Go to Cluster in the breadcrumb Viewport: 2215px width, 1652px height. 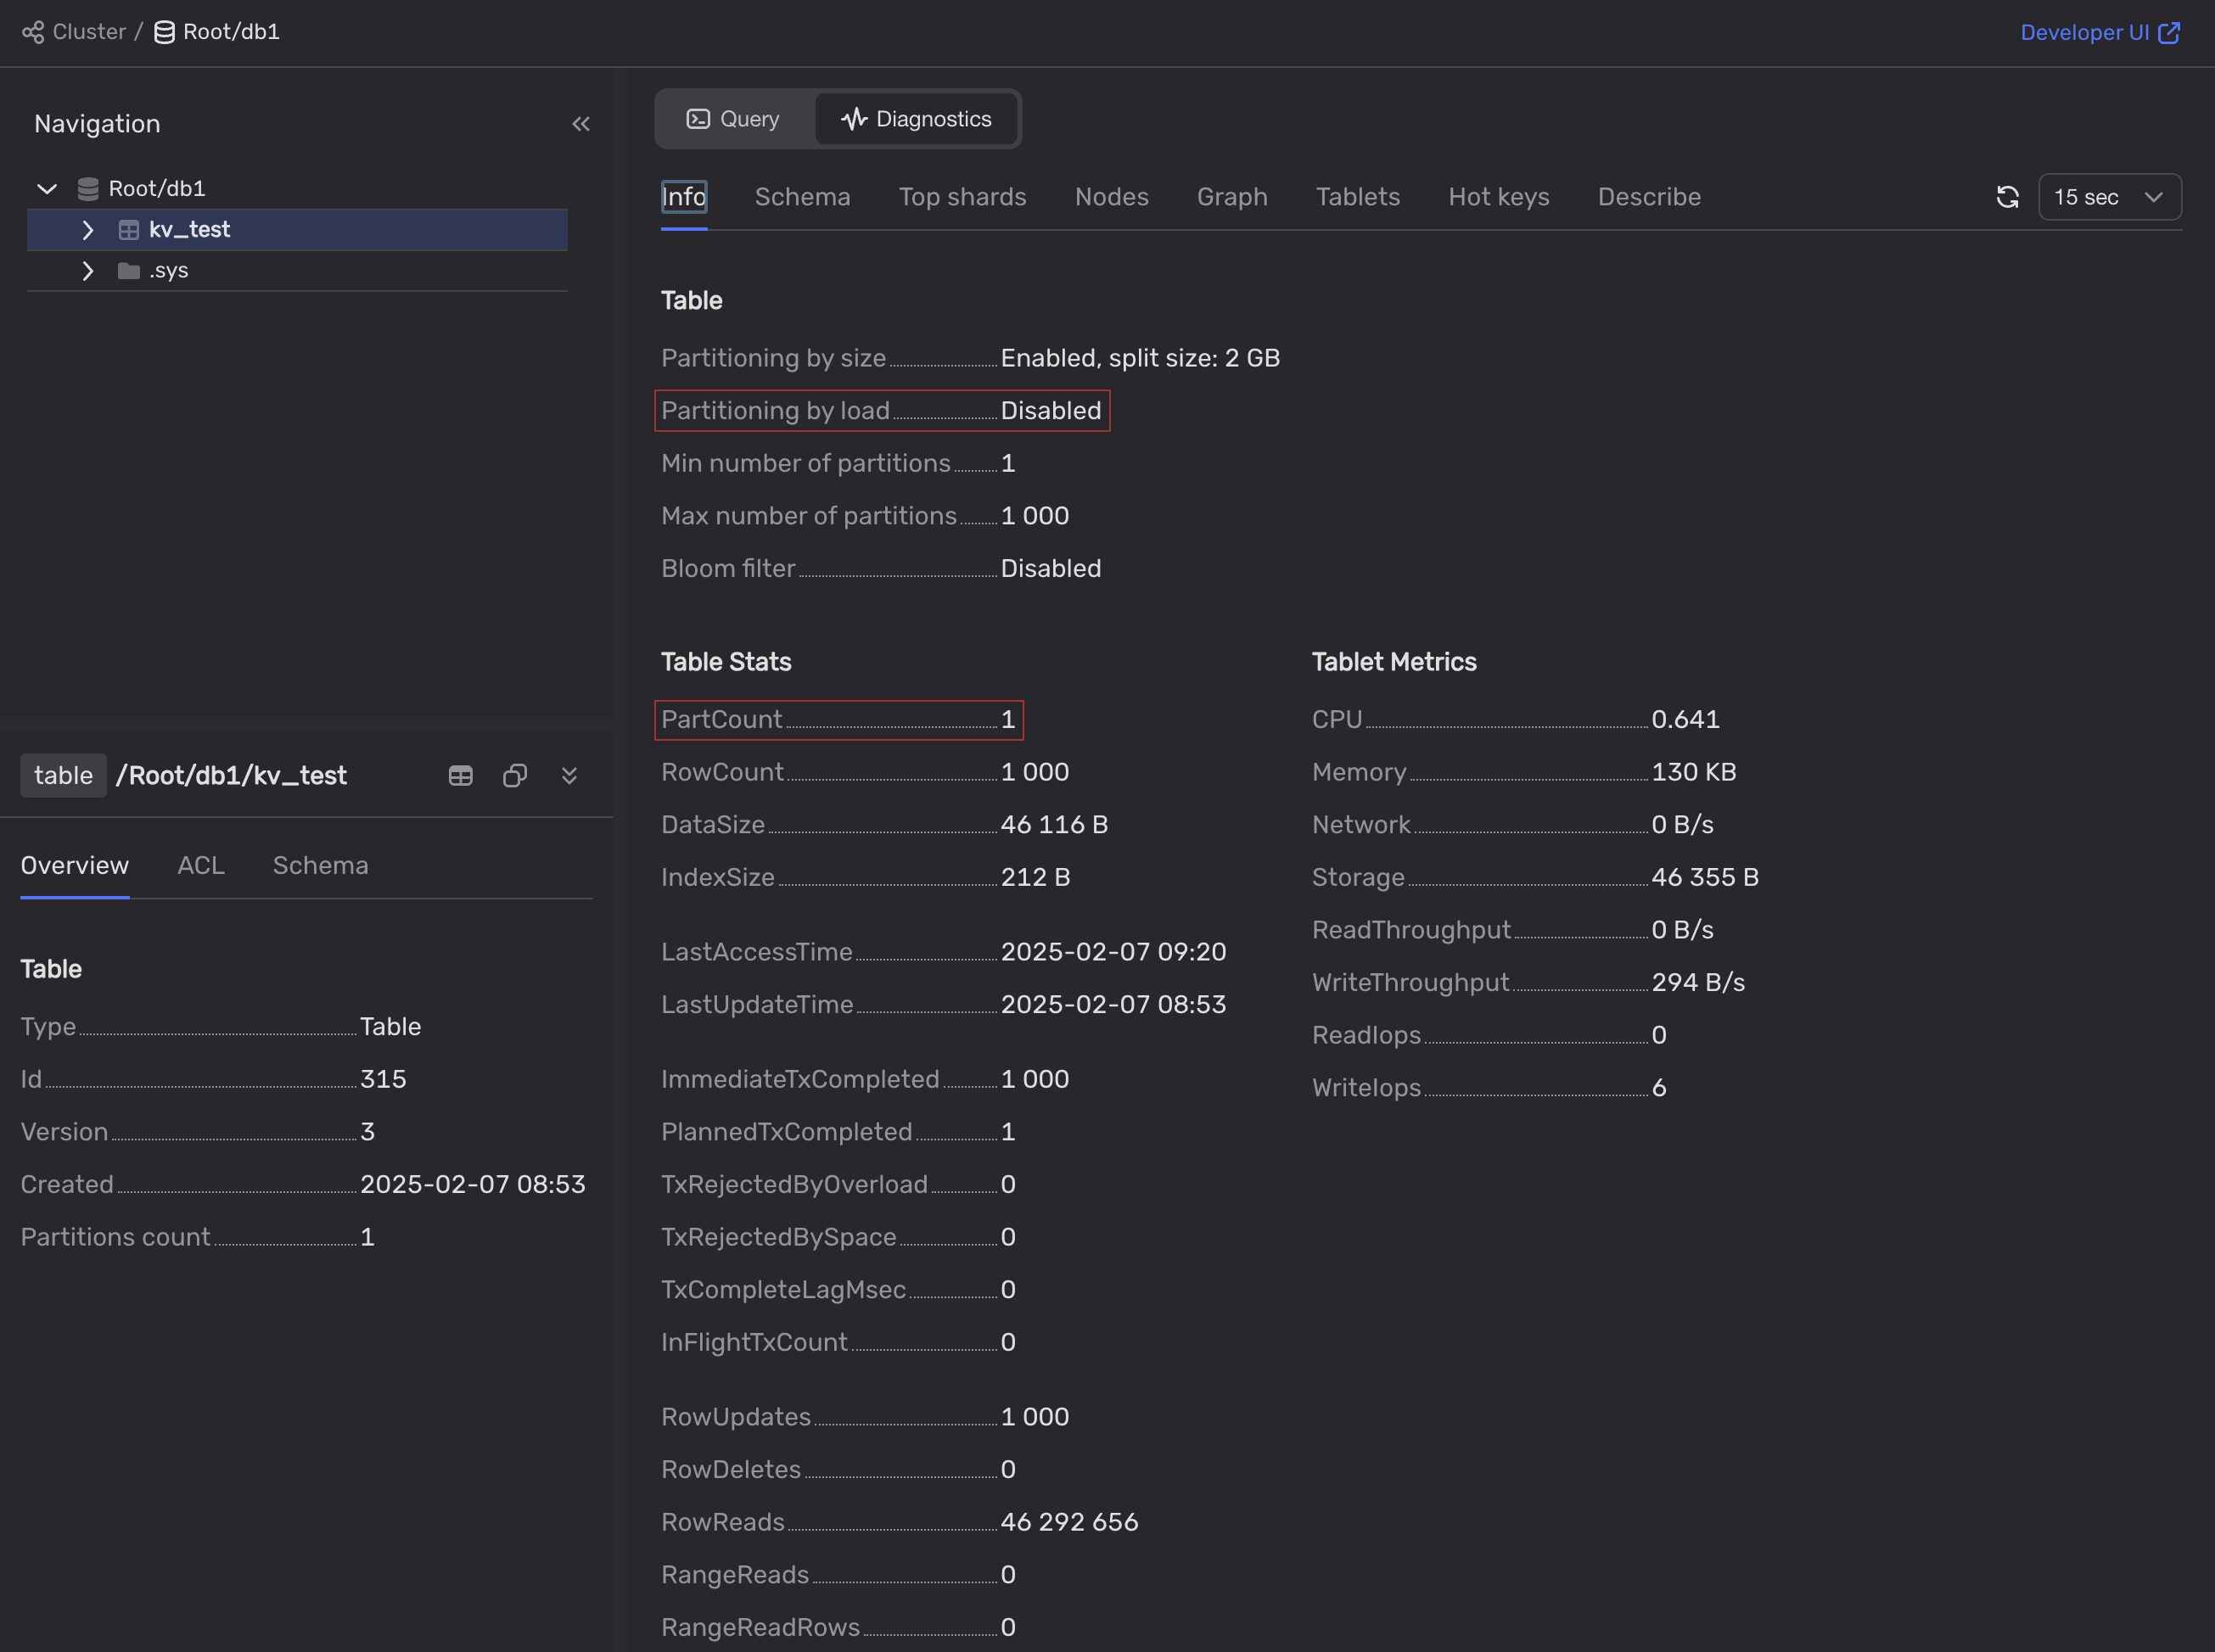pos(89,32)
